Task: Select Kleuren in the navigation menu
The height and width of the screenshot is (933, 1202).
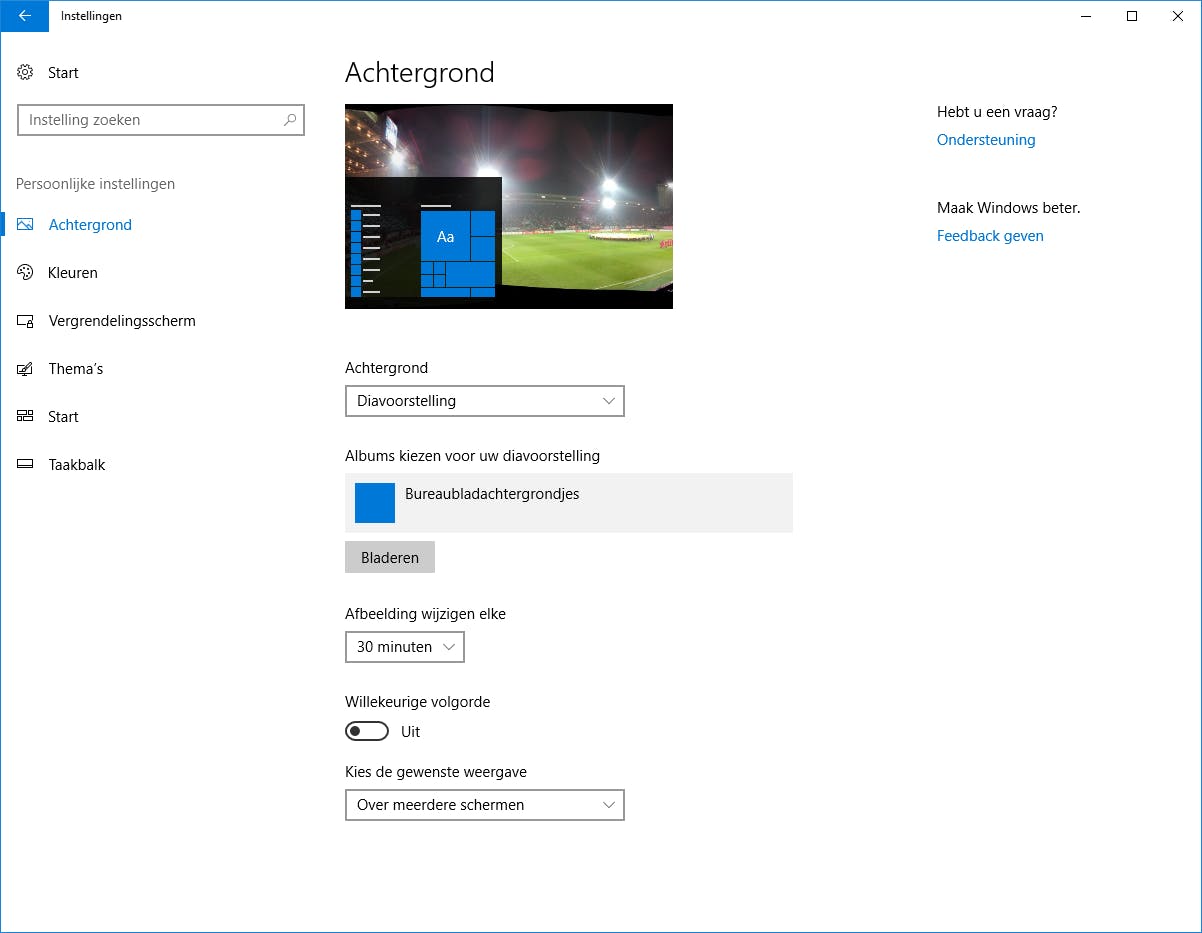Action: (73, 272)
